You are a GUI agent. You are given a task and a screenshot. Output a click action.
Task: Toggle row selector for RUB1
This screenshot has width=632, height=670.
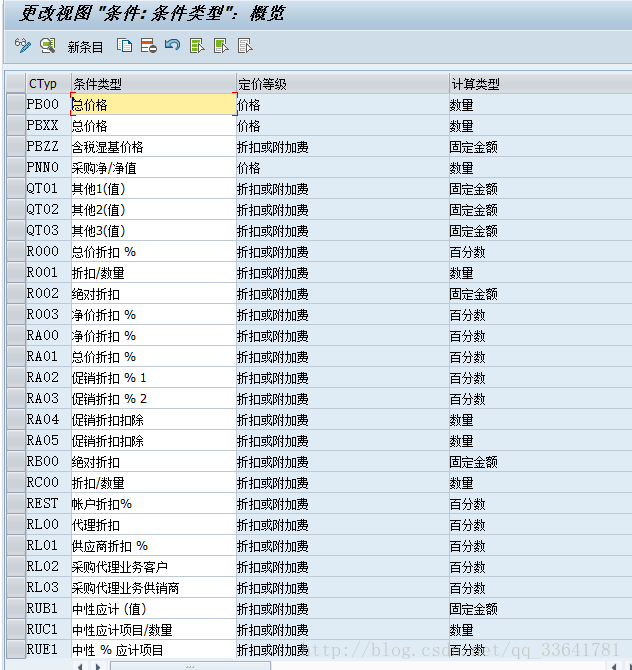(16, 608)
